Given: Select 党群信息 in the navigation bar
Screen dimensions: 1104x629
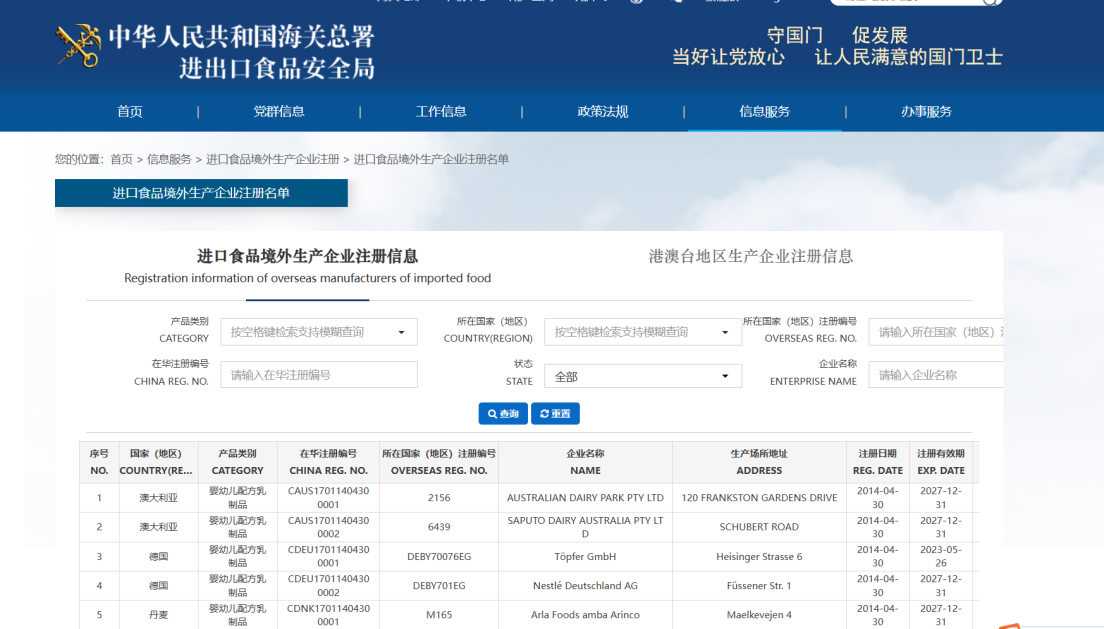Looking at the screenshot, I should 279,112.
